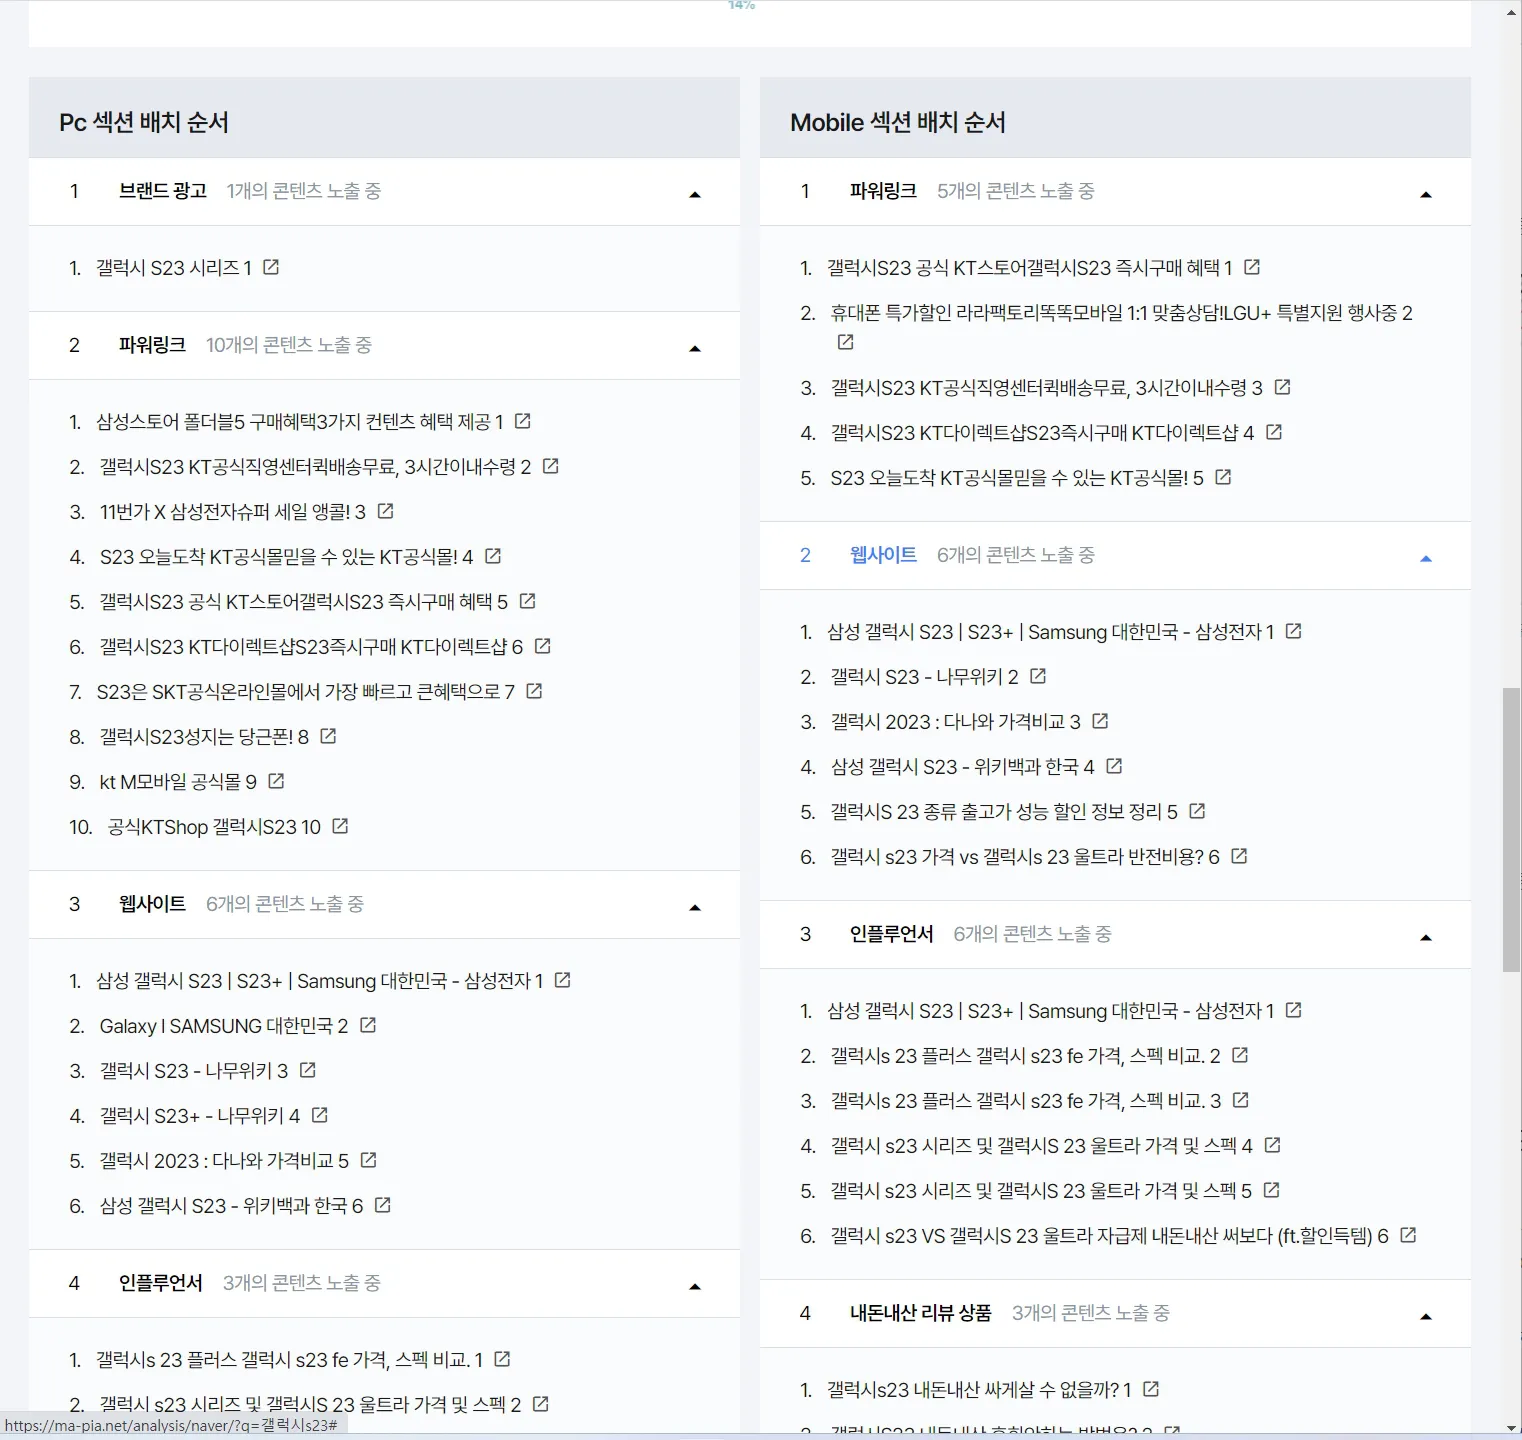The height and width of the screenshot is (1440, 1522).
Task: Select Mobile 울트라 가격 및 스펙 5 row
Action: 1041,1190
